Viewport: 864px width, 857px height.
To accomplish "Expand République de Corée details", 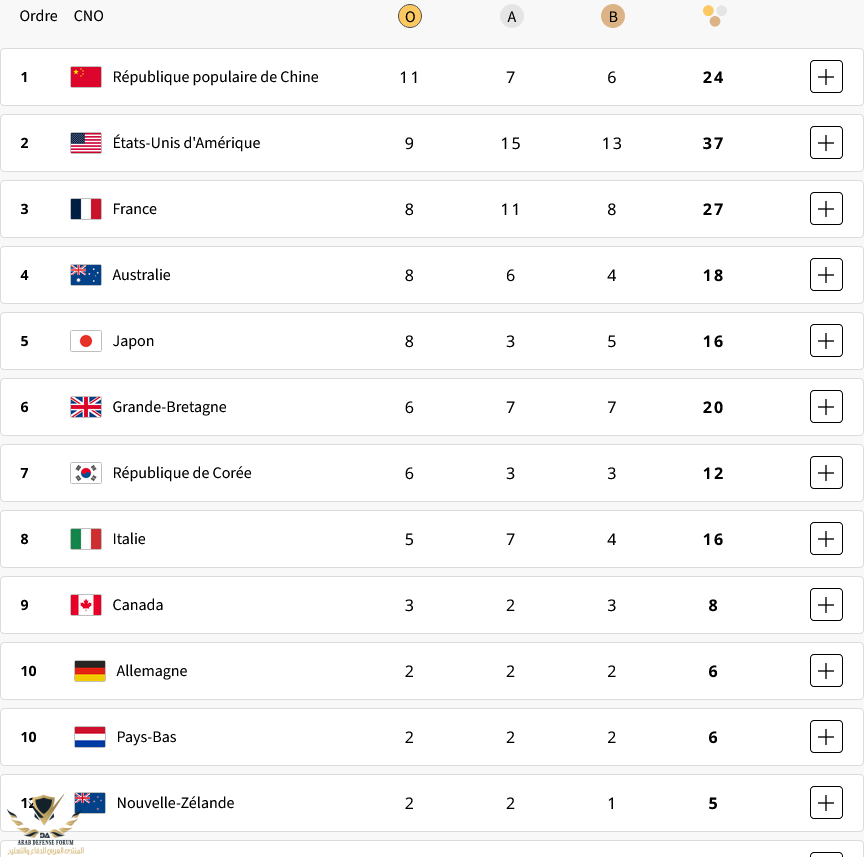I will pyautogui.click(x=825, y=473).
